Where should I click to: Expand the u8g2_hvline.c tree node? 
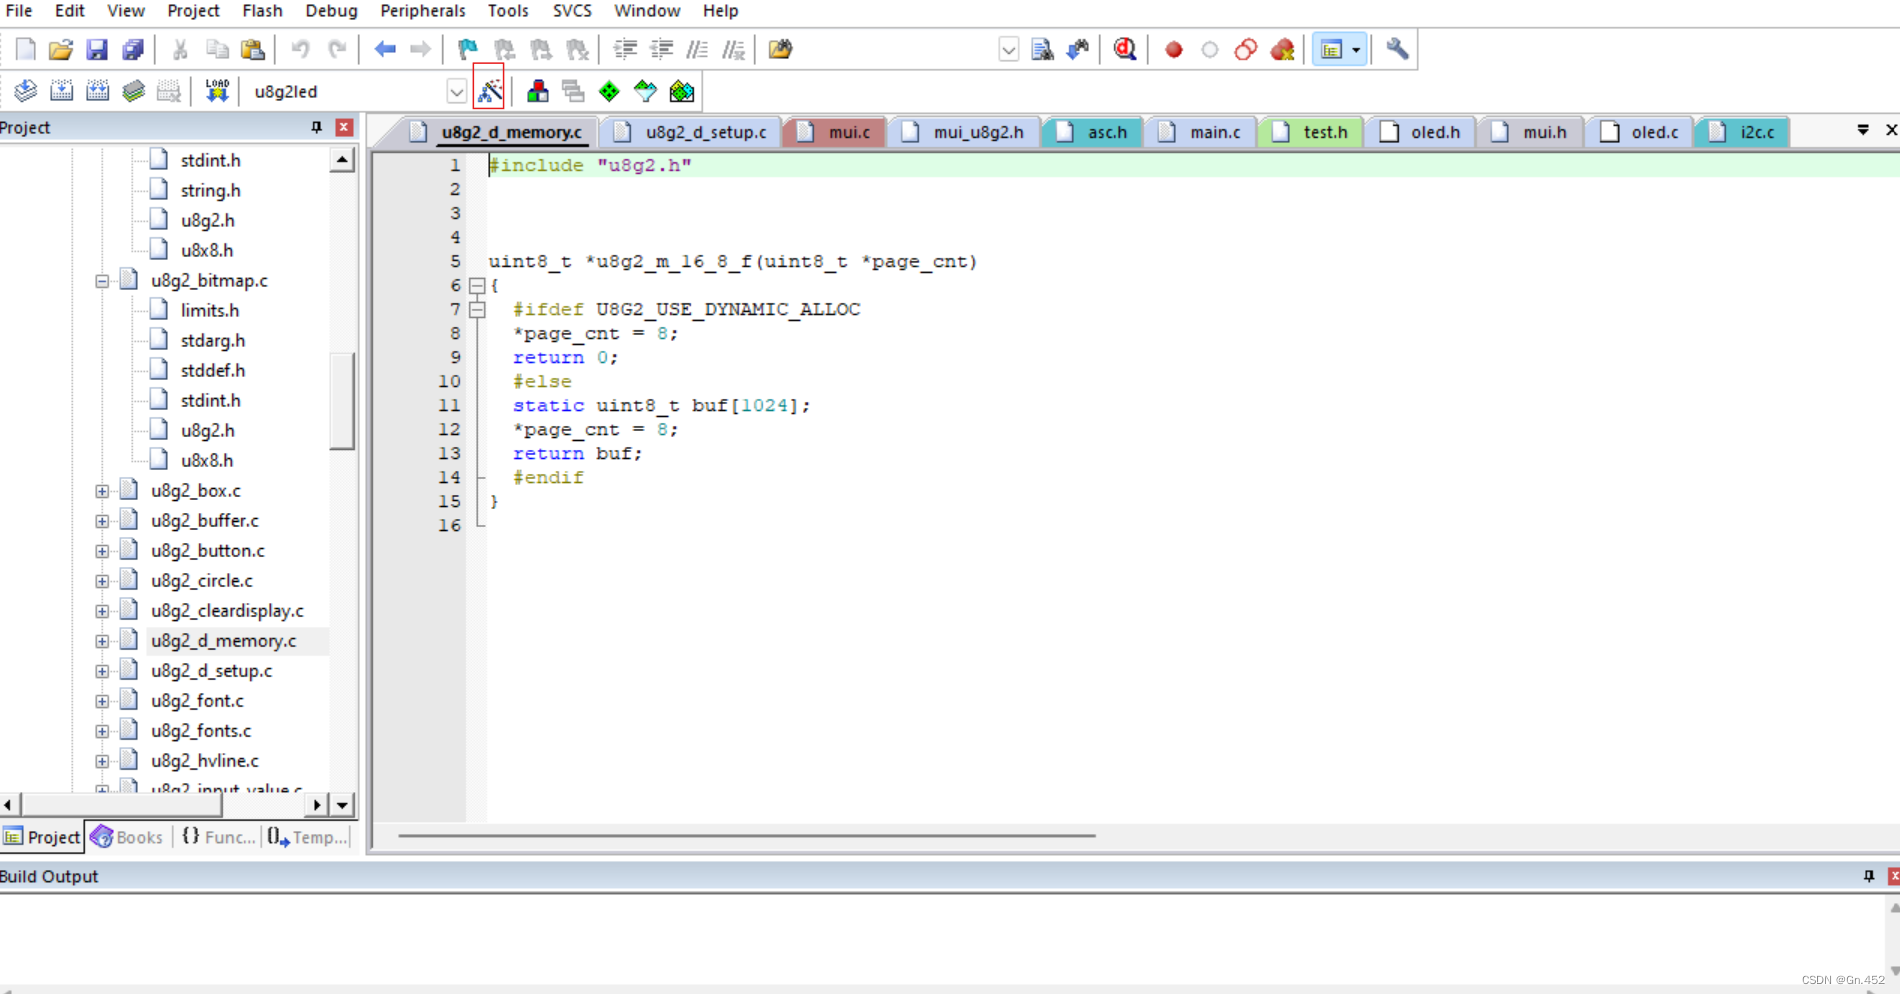pyautogui.click(x=102, y=761)
